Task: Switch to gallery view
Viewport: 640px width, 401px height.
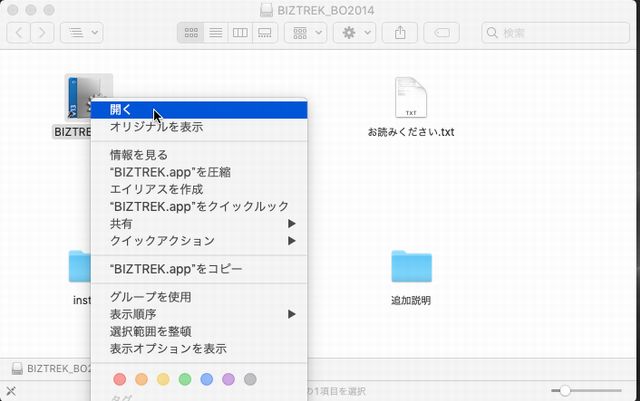Action: (x=265, y=33)
